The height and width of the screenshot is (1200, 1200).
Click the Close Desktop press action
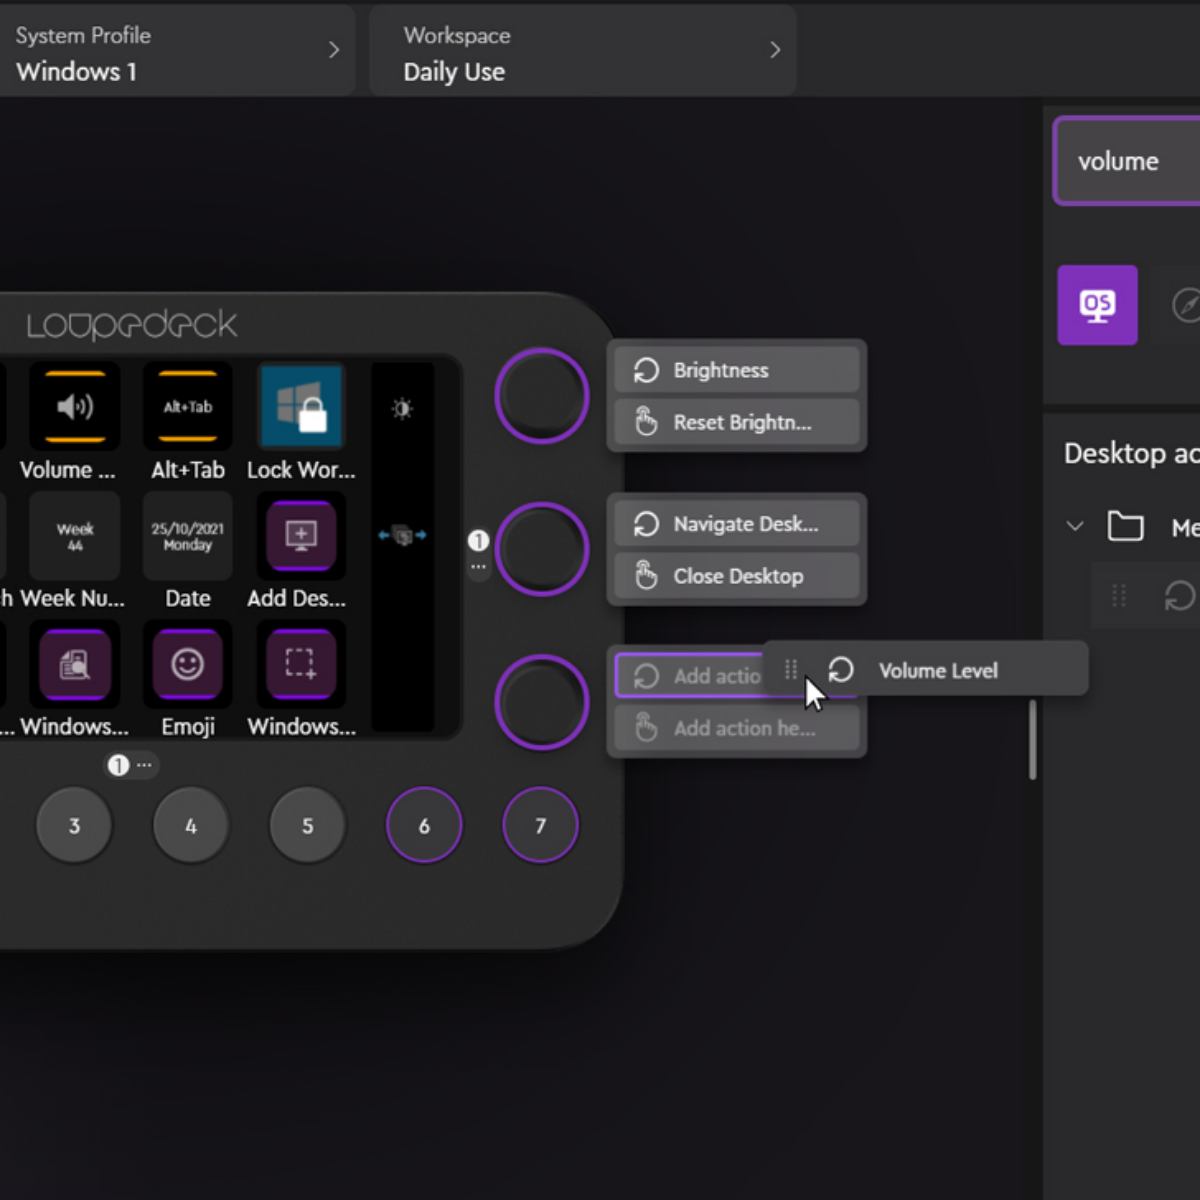coord(737,576)
